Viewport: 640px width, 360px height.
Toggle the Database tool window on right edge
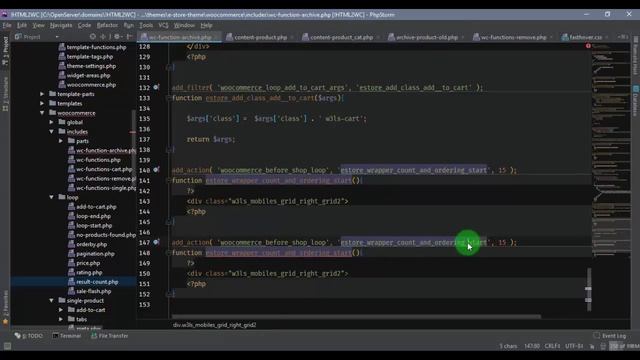636,101
